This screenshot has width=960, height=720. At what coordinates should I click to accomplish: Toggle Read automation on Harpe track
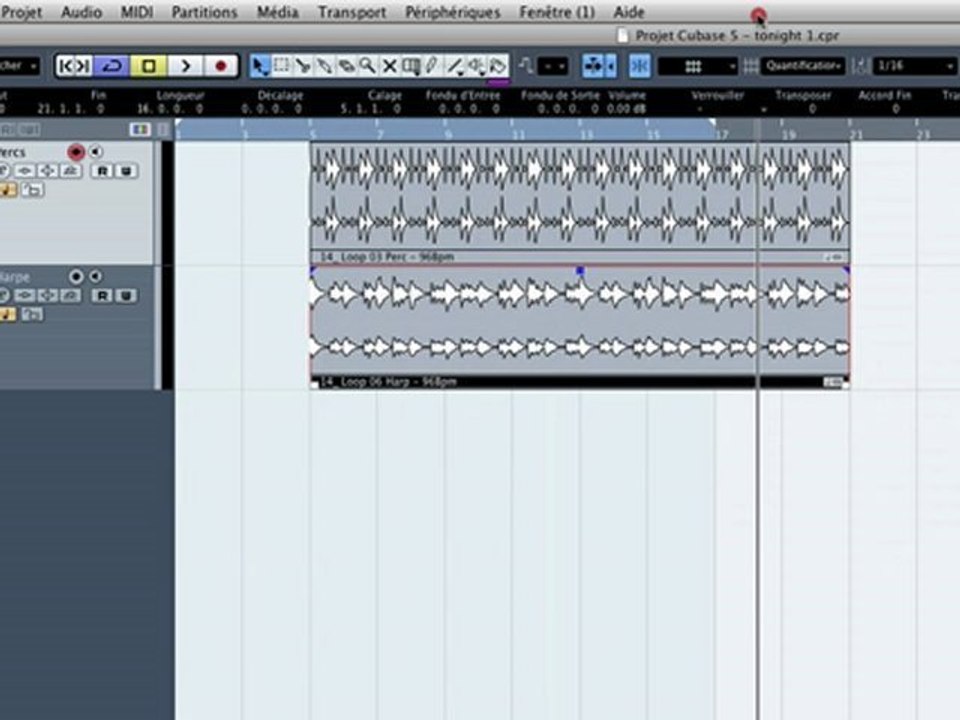pyautogui.click(x=102, y=296)
